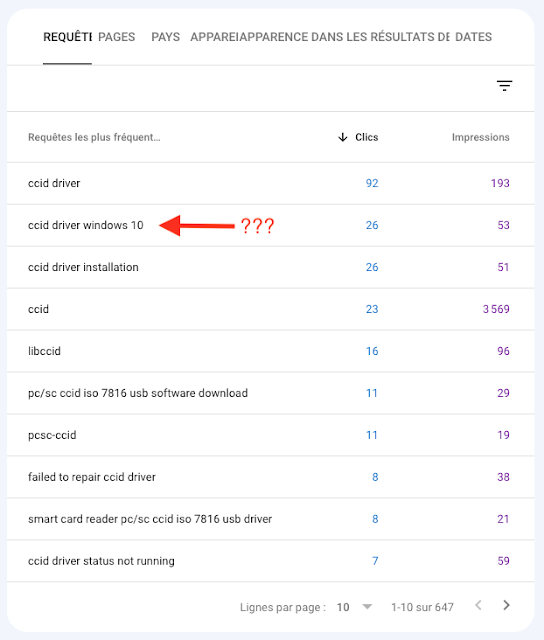544x640 pixels.
Task: Go to previous page of results
Action: coord(479,605)
